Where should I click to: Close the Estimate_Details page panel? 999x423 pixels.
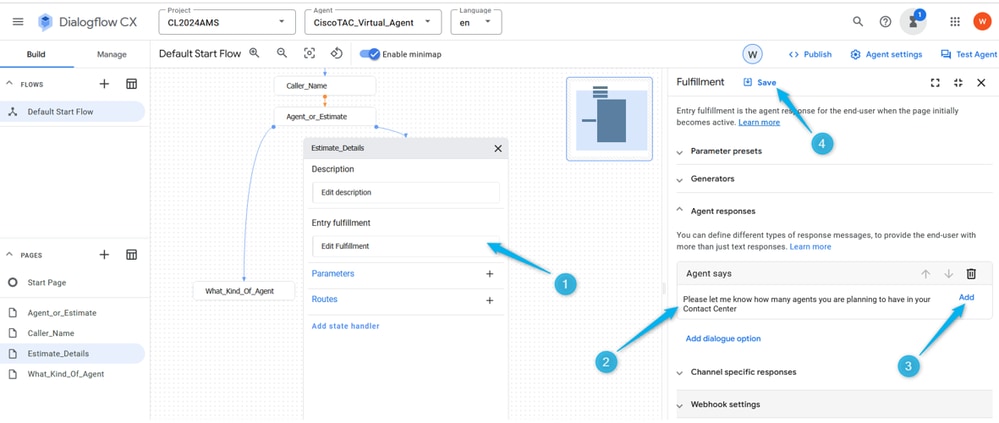498,148
